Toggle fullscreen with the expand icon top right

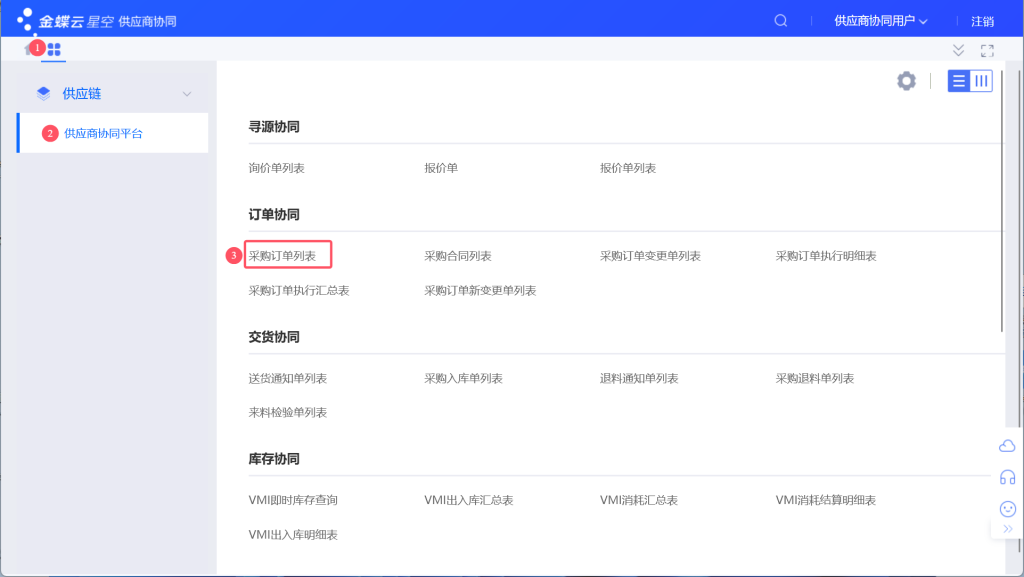coord(989,49)
